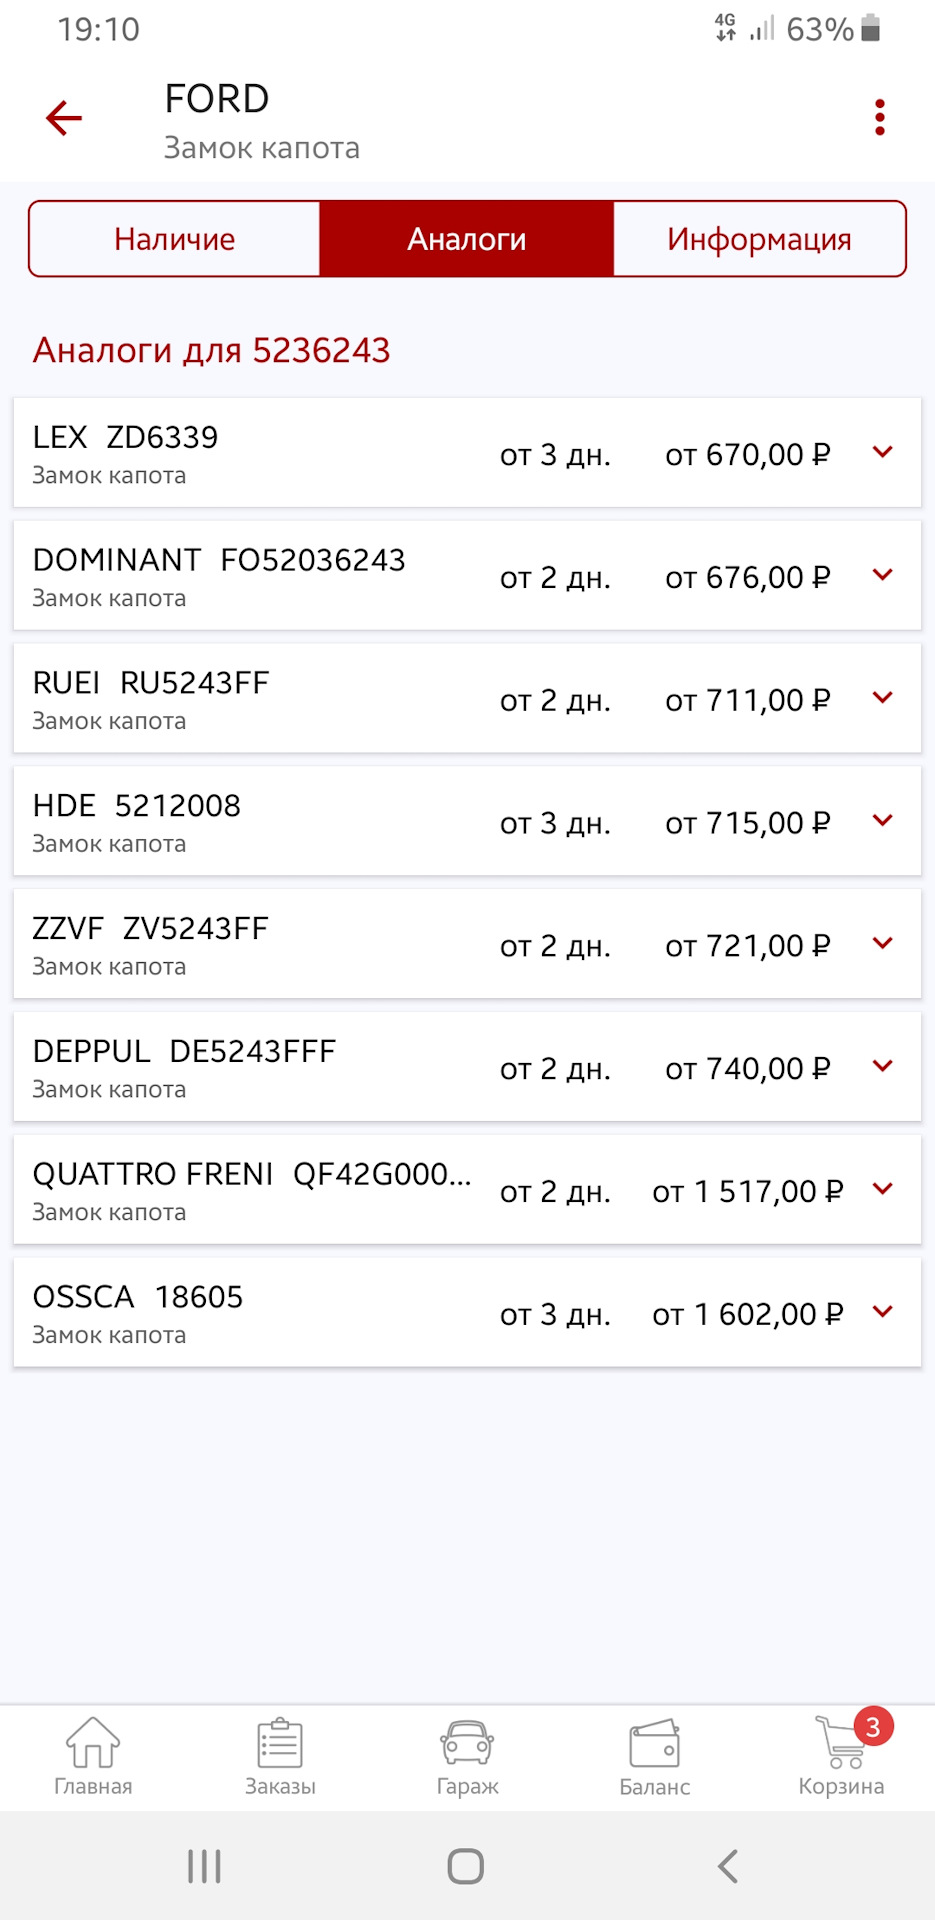This screenshot has height=1920, width=935.
Task: Expand the LEX ZD6339 row chevron
Action: tap(882, 452)
